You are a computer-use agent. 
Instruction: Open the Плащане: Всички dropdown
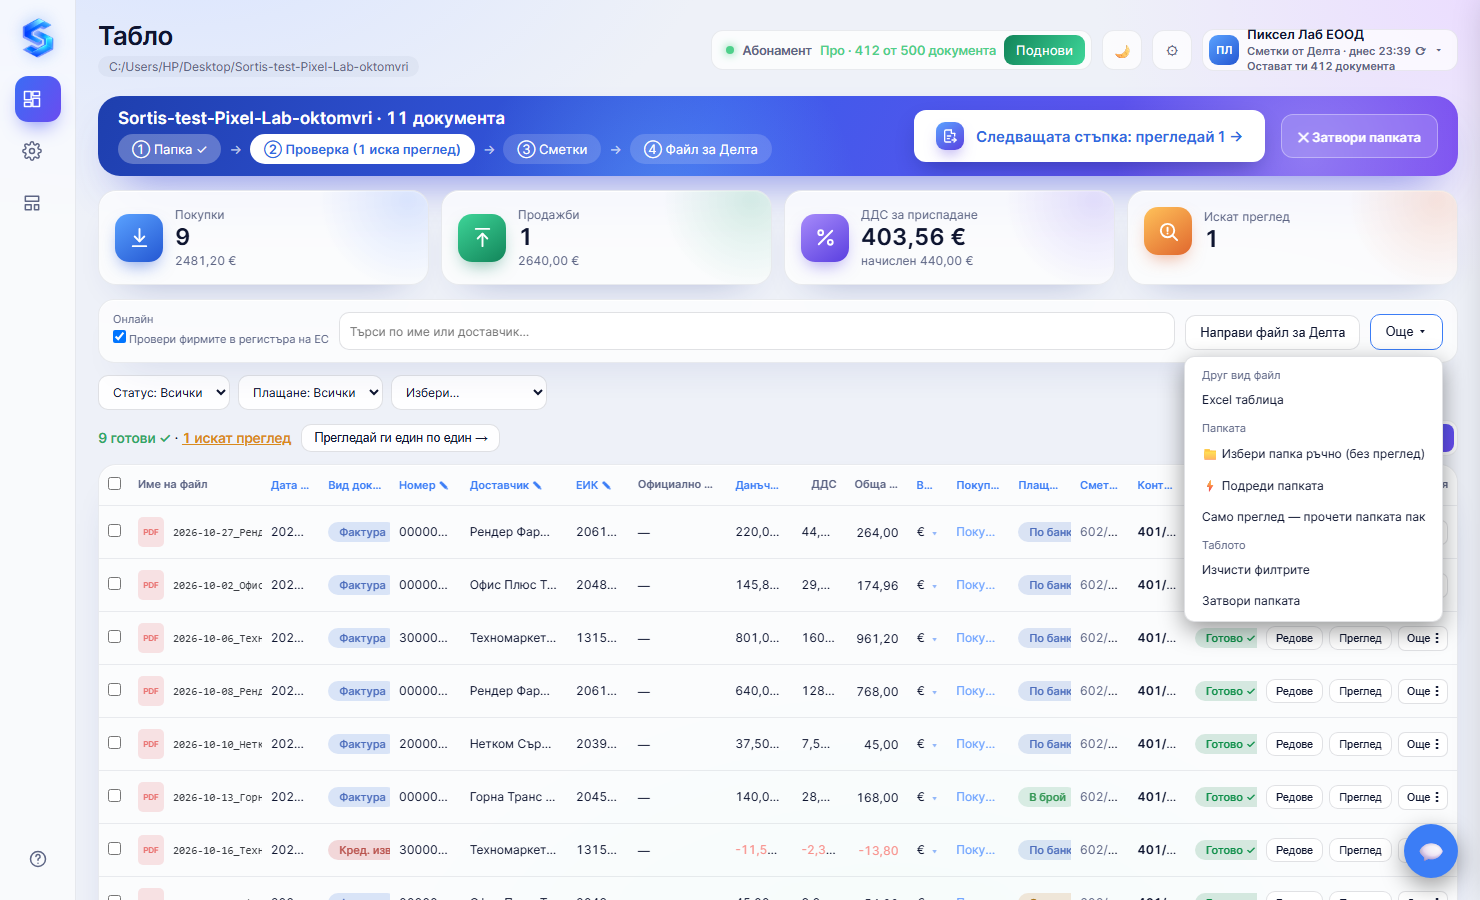(310, 393)
